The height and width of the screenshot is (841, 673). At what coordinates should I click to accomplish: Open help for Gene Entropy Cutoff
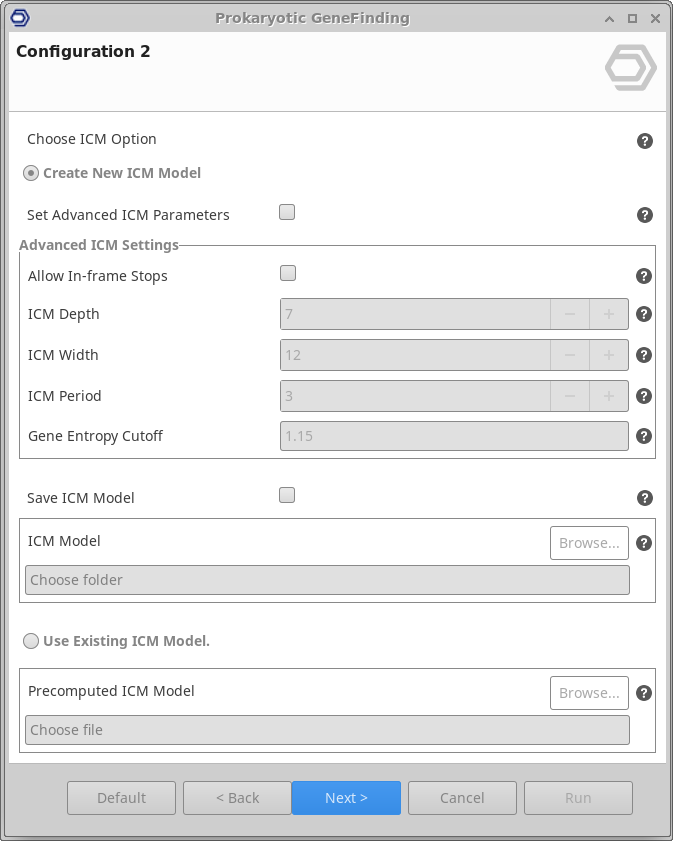(644, 436)
